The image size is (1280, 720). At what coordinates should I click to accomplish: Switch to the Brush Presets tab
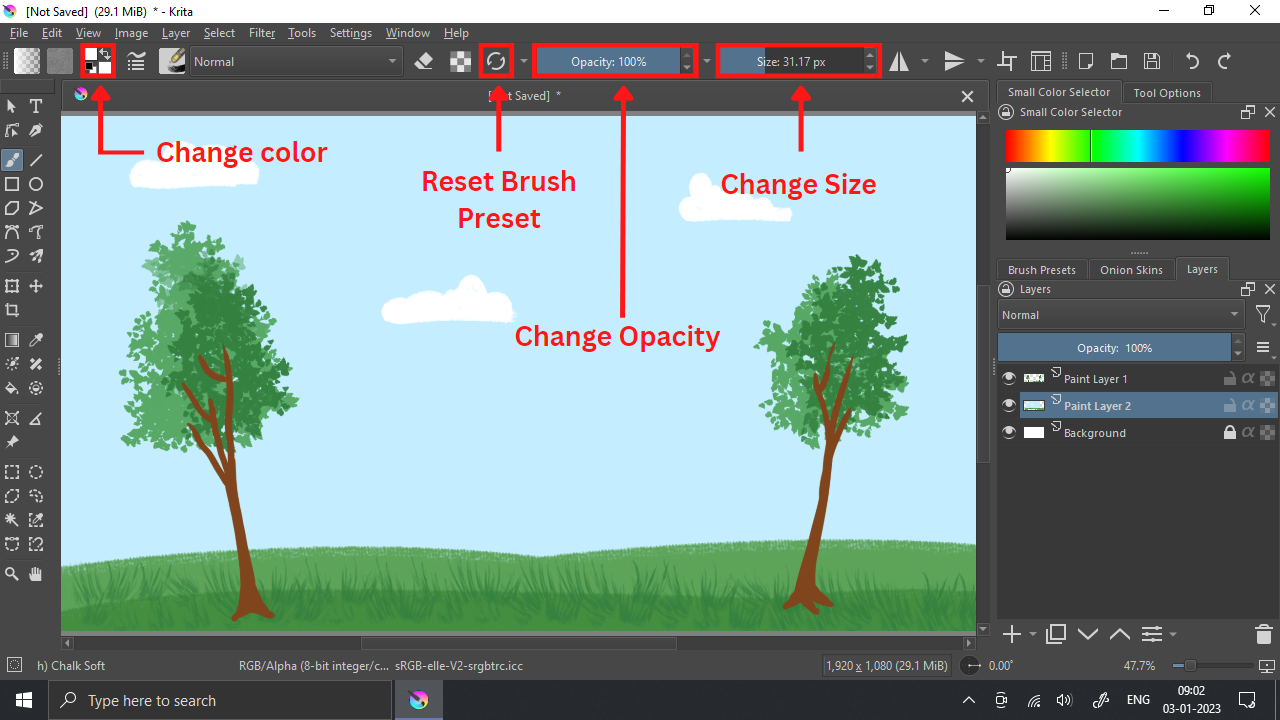pos(1042,269)
